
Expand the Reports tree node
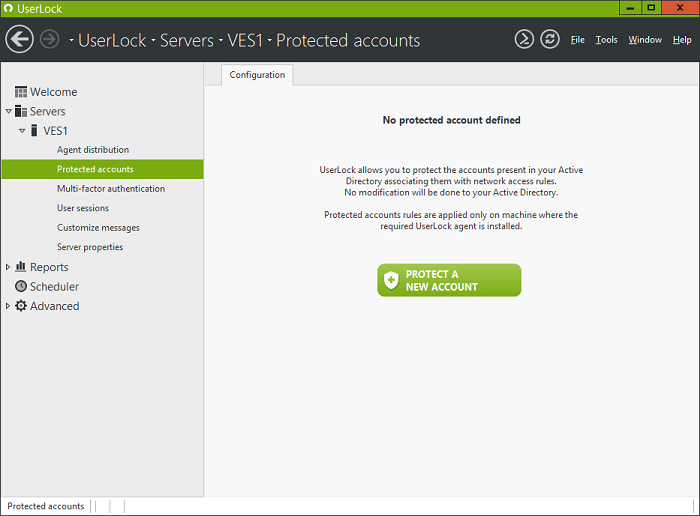(8, 267)
